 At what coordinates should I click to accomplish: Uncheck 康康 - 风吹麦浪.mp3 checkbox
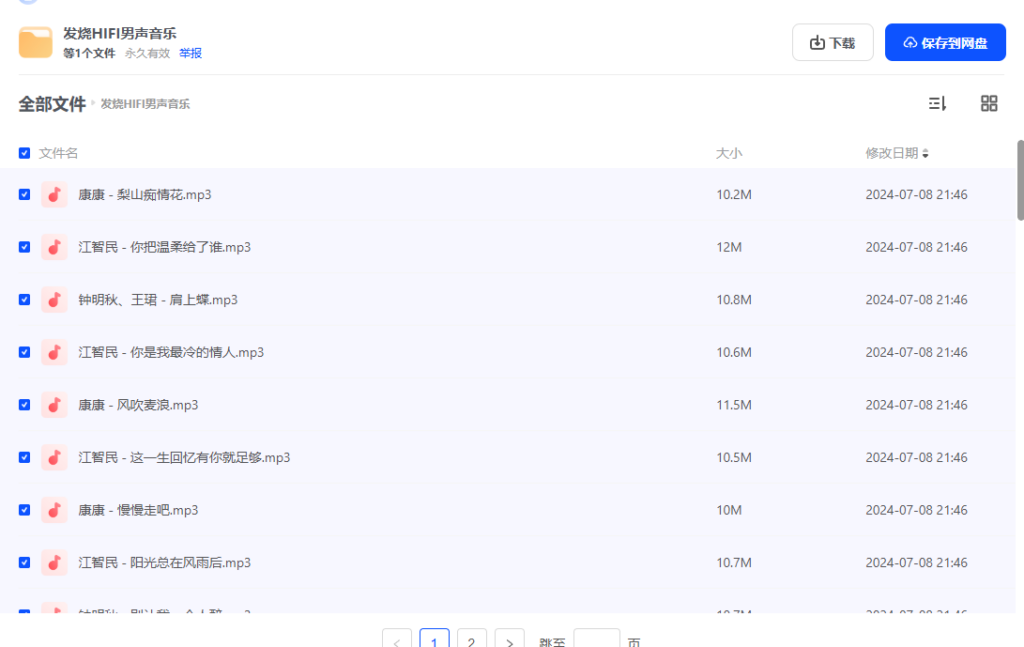pos(24,405)
